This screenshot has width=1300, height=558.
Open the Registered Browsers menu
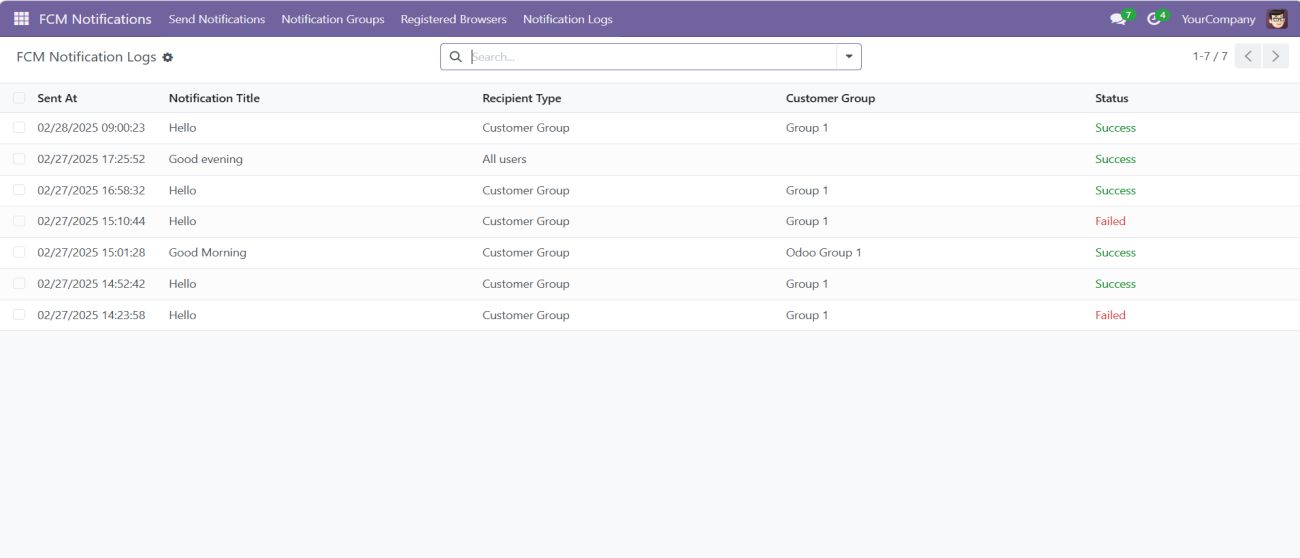pyautogui.click(x=453, y=19)
